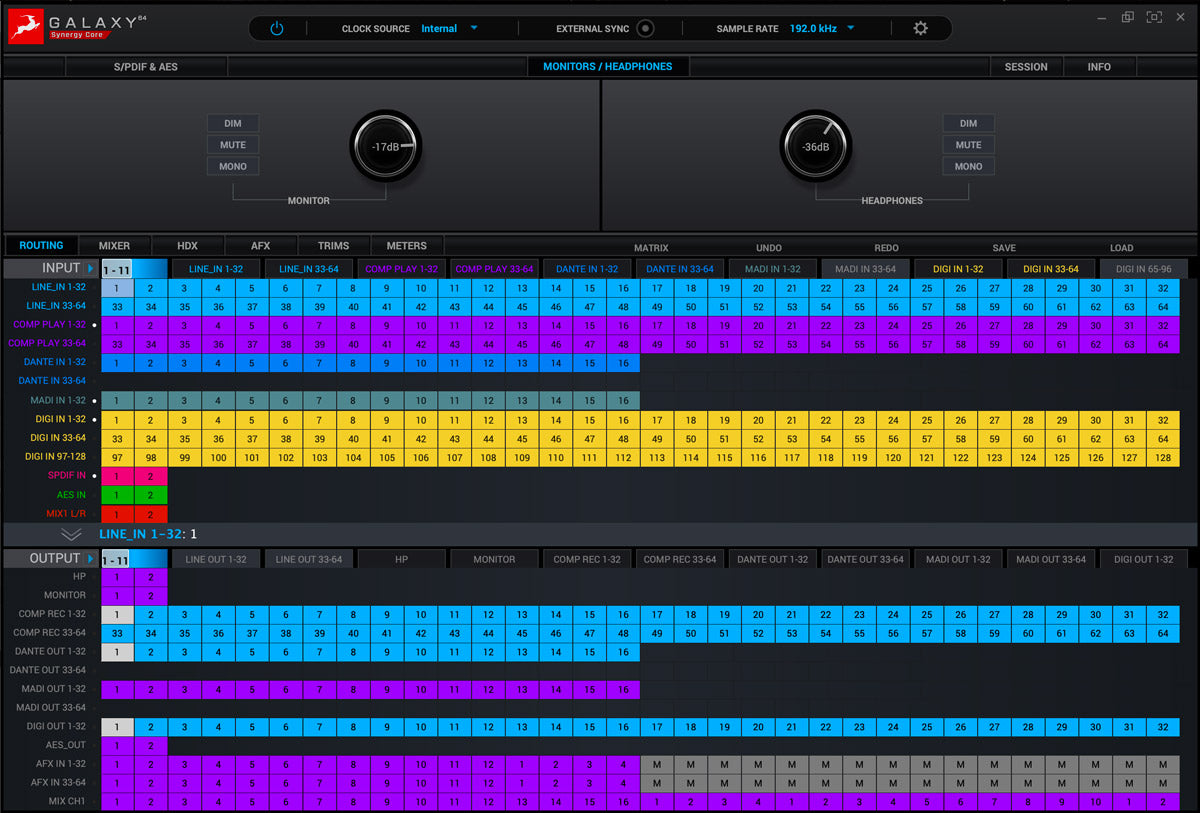
Task: Click the UNDO button
Action: point(768,248)
